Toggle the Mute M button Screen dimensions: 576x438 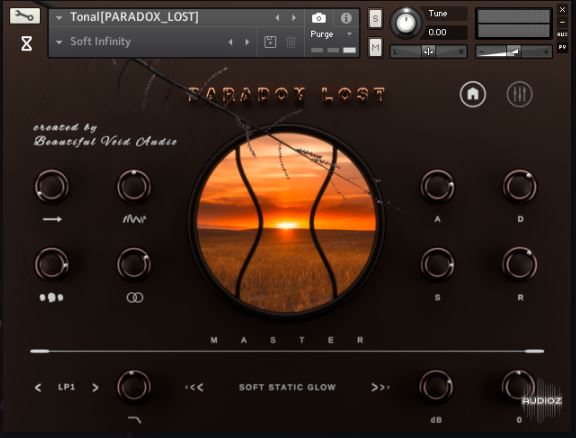pos(375,47)
